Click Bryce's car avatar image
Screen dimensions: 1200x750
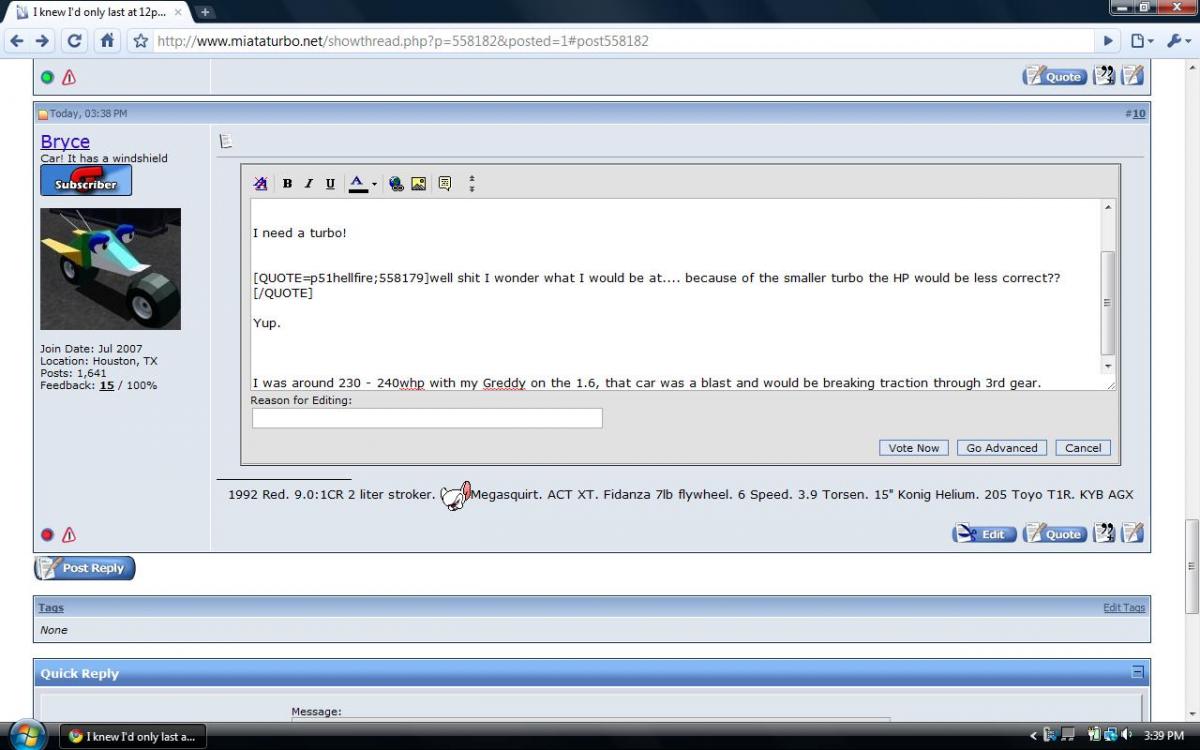(110, 269)
